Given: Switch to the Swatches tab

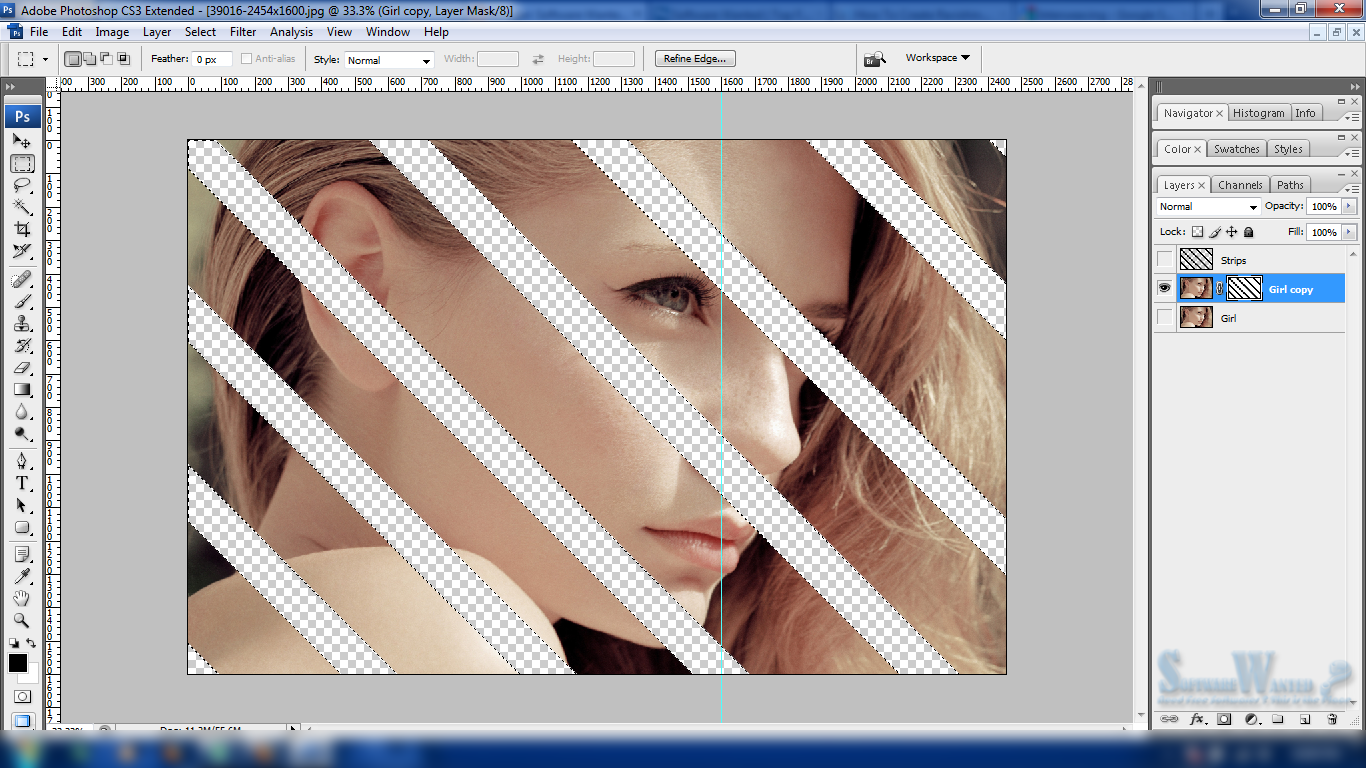Looking at the screenshot, I should pos(1237,149).
